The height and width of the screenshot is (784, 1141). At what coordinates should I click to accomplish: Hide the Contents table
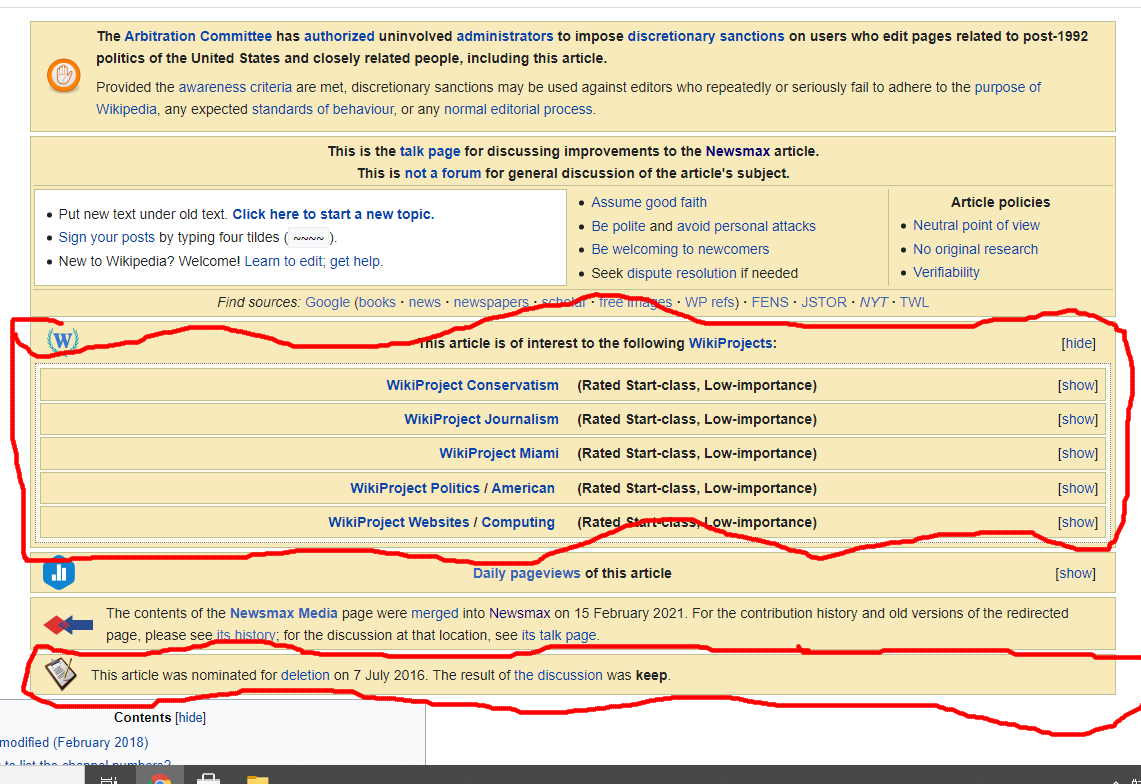(x=191, y=718)
